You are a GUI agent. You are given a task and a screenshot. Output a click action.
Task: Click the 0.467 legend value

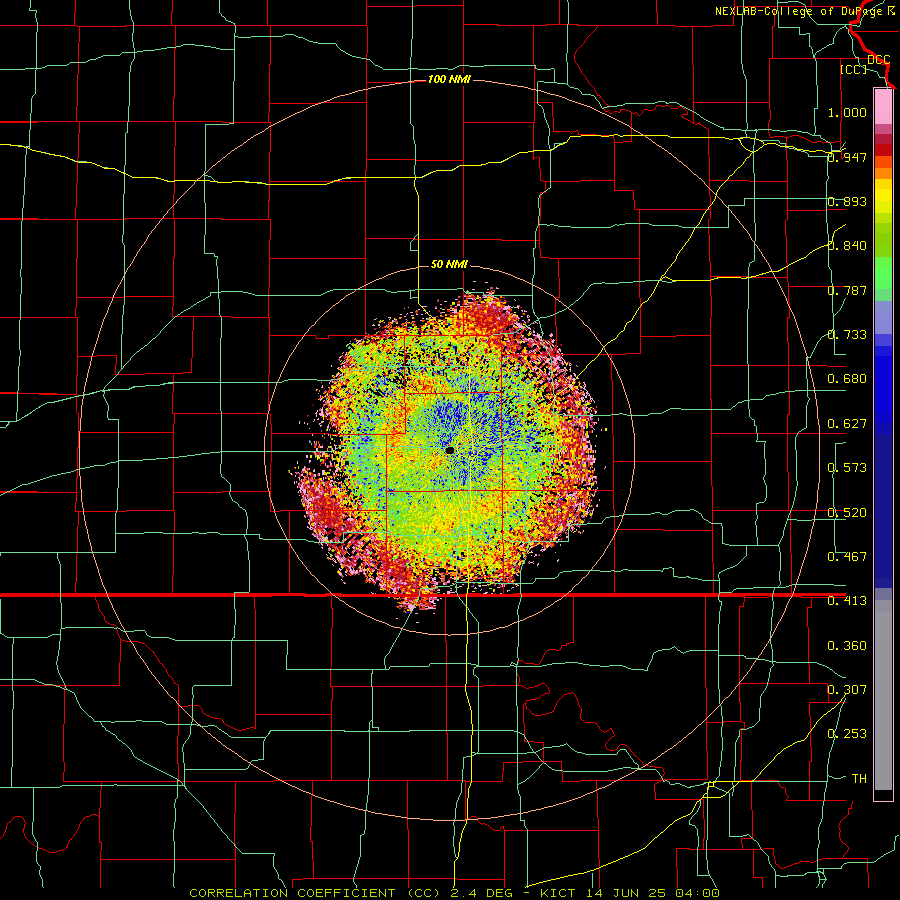pos(847,557)
